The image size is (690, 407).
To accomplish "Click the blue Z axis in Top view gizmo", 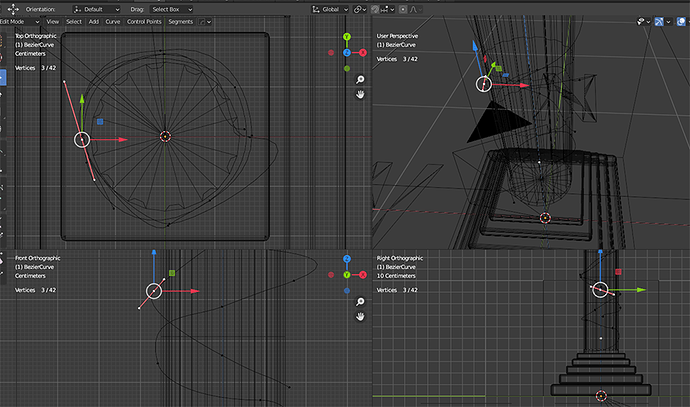I will (x=347, y=53).
